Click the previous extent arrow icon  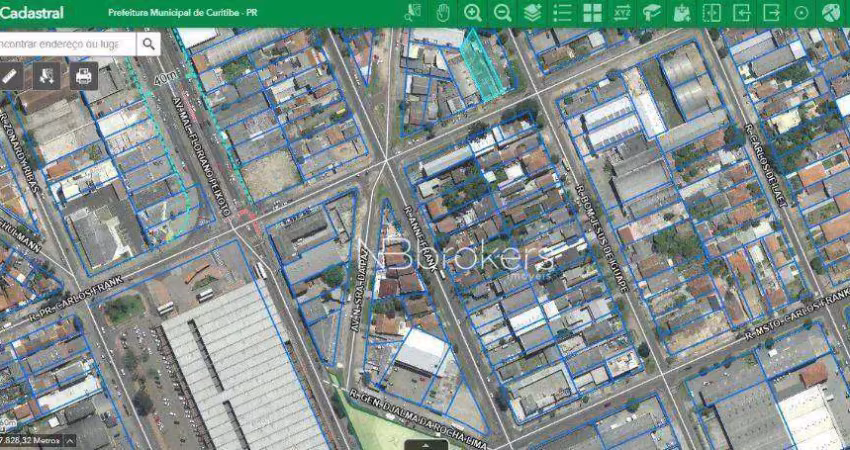[x=741, y=13]
